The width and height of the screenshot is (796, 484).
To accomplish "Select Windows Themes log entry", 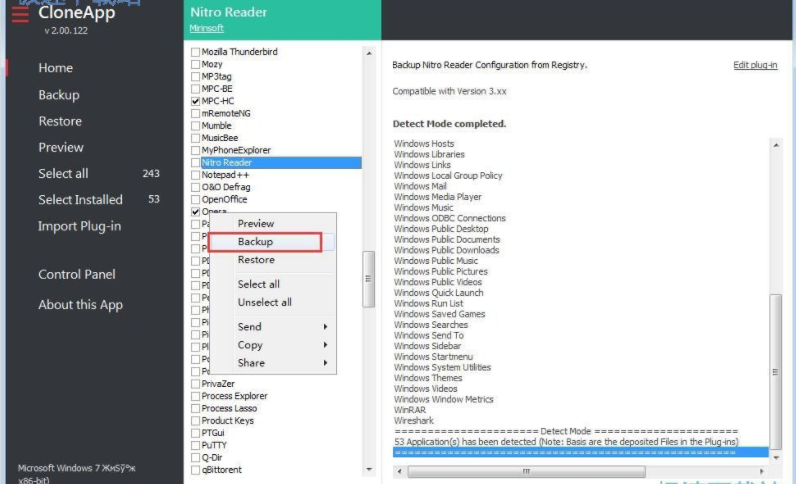I will (427, 378).
